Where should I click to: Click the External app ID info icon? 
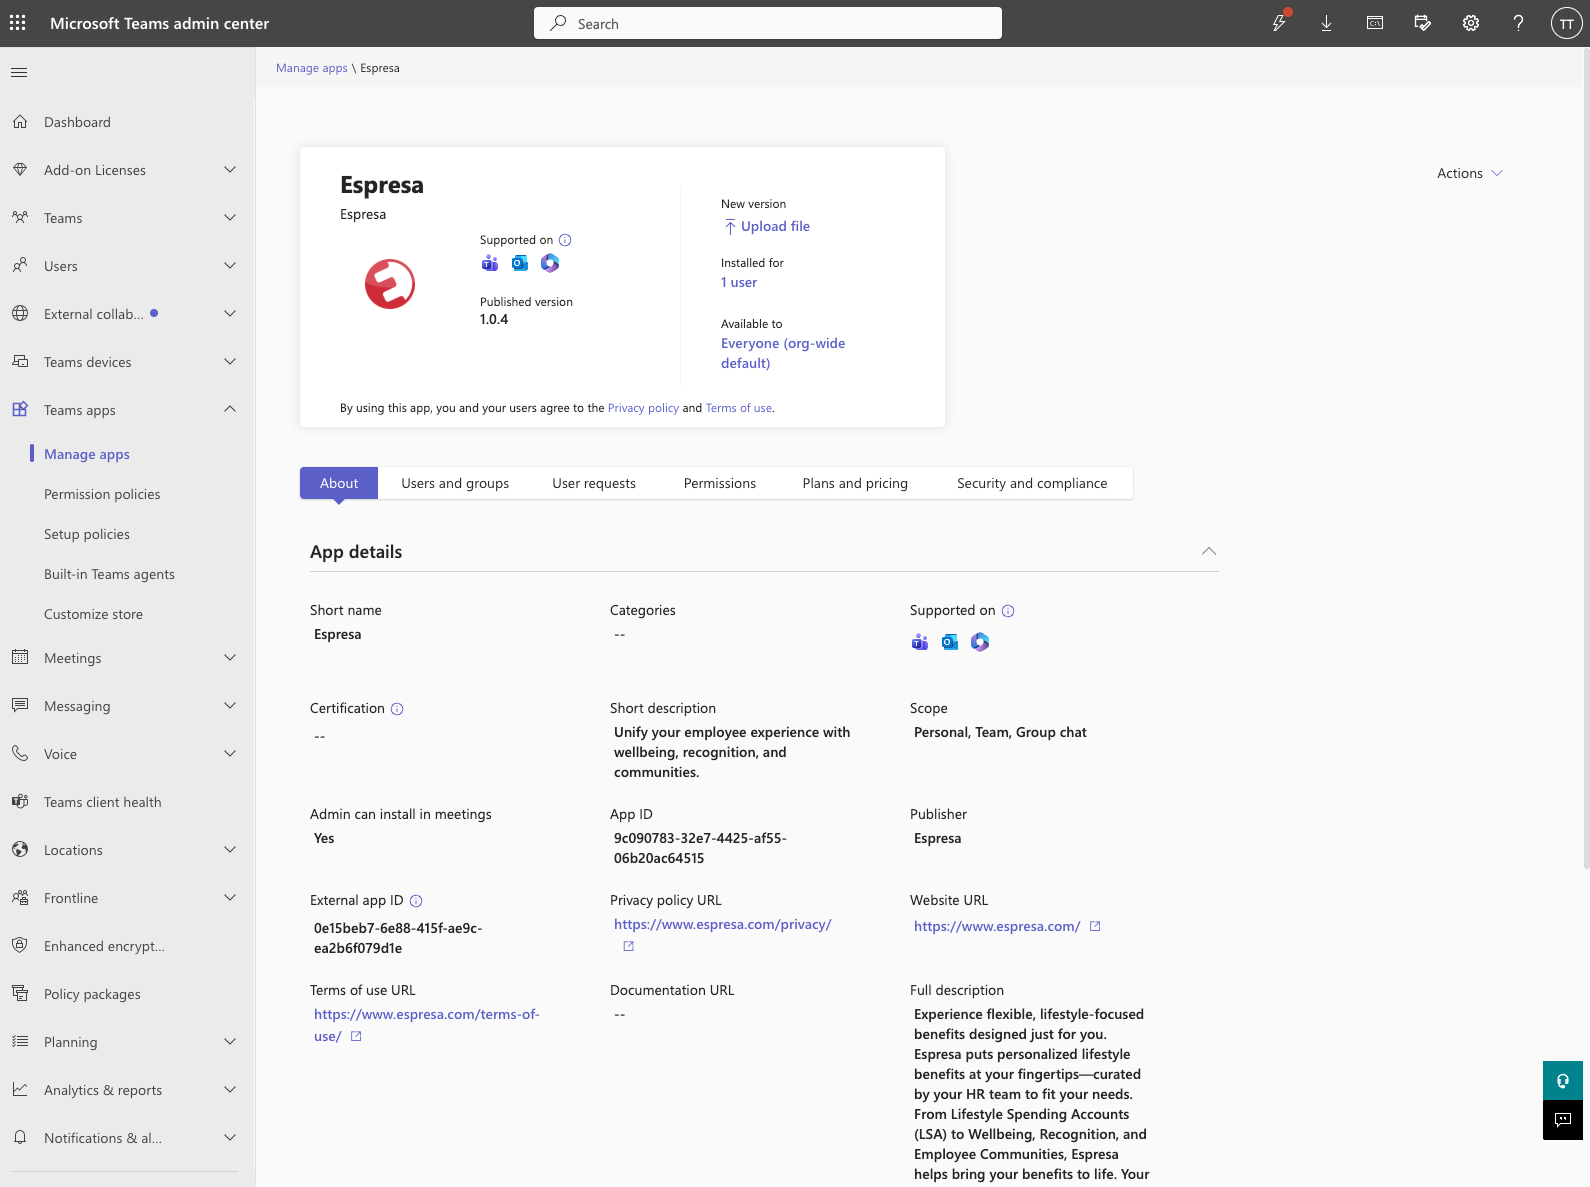416,901
